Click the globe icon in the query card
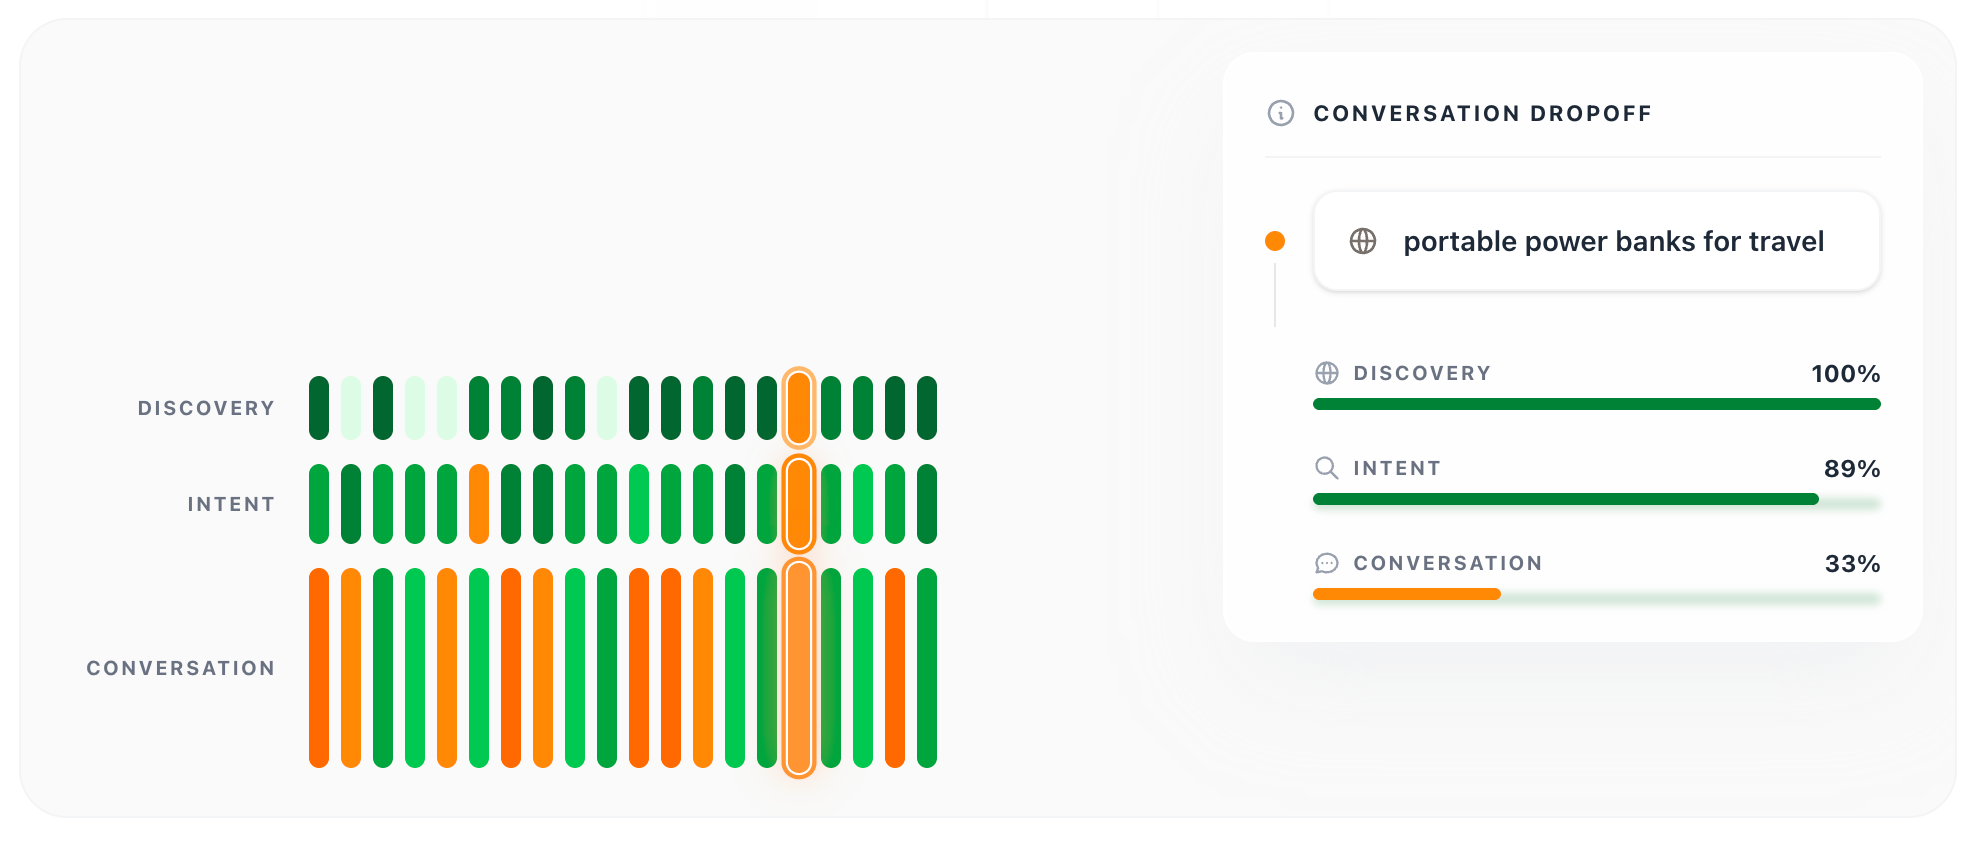Viewport: 1986px width, 866px height. tap(1363, 241)
